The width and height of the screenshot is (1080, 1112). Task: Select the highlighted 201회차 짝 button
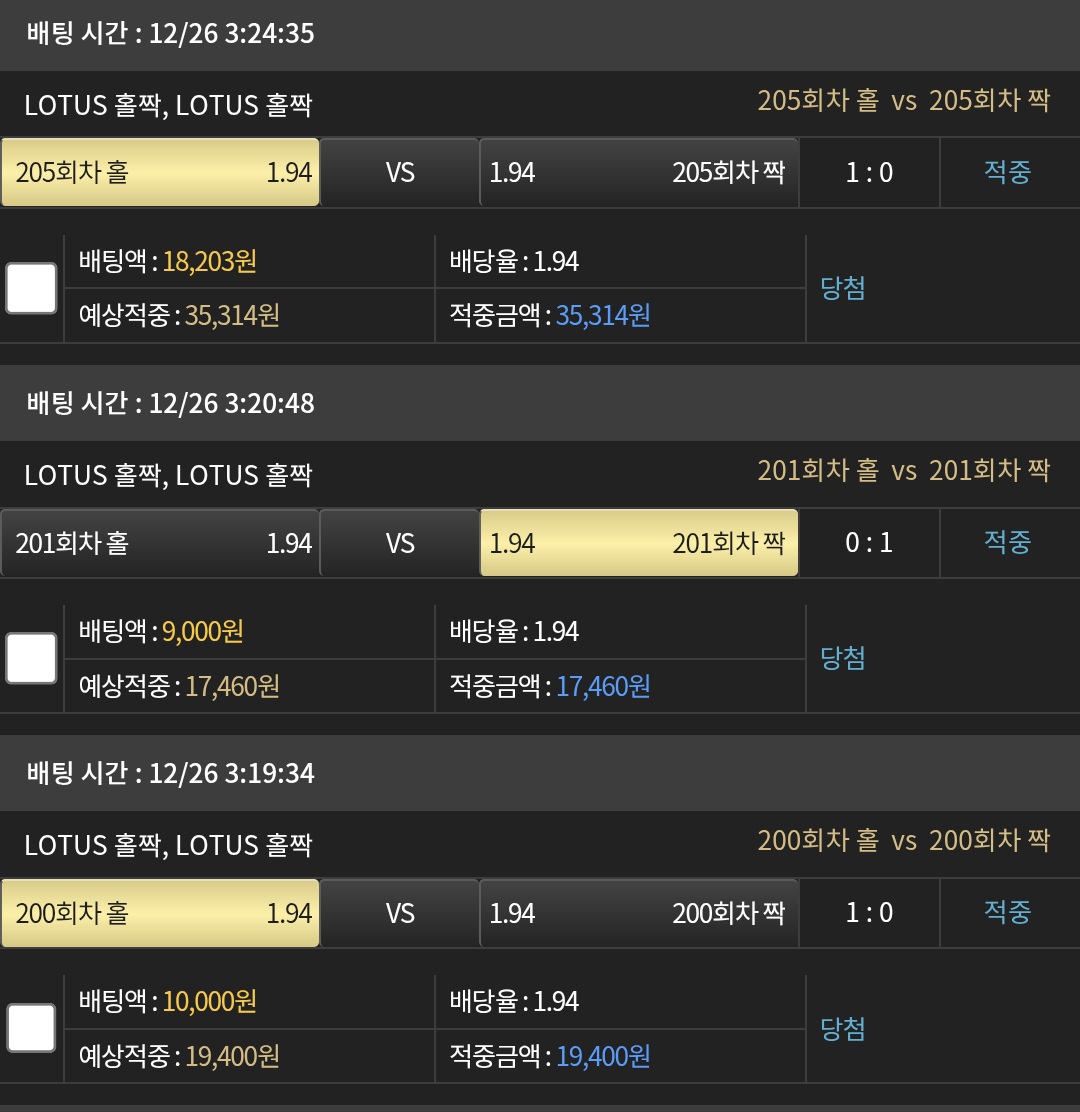tap(638, 542)
